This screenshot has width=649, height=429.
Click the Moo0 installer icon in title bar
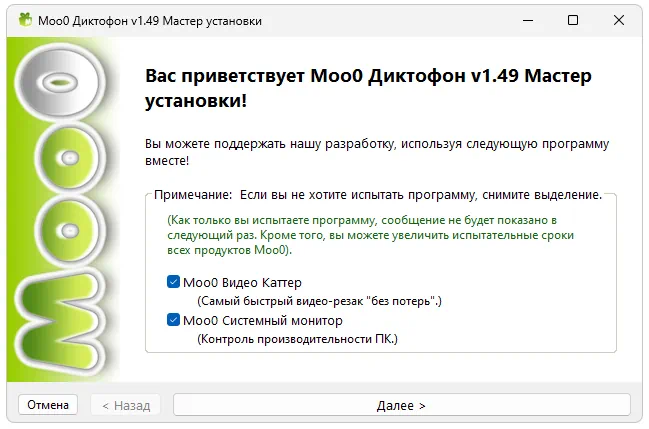25,20
